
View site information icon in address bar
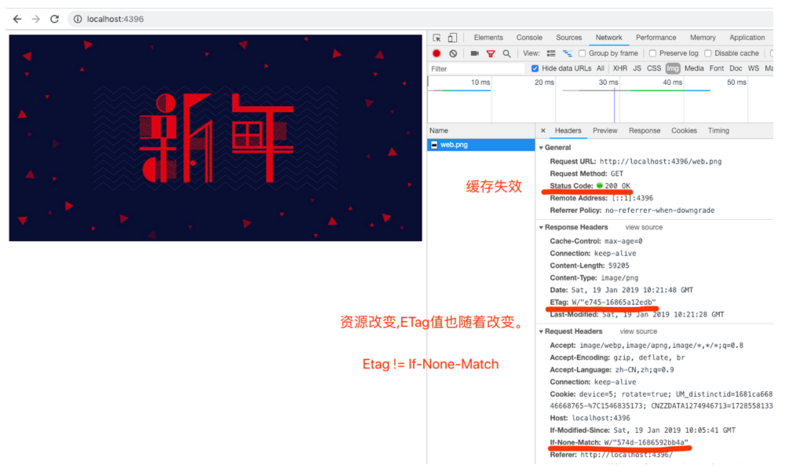pyautogui.click(x=78, y=19)
